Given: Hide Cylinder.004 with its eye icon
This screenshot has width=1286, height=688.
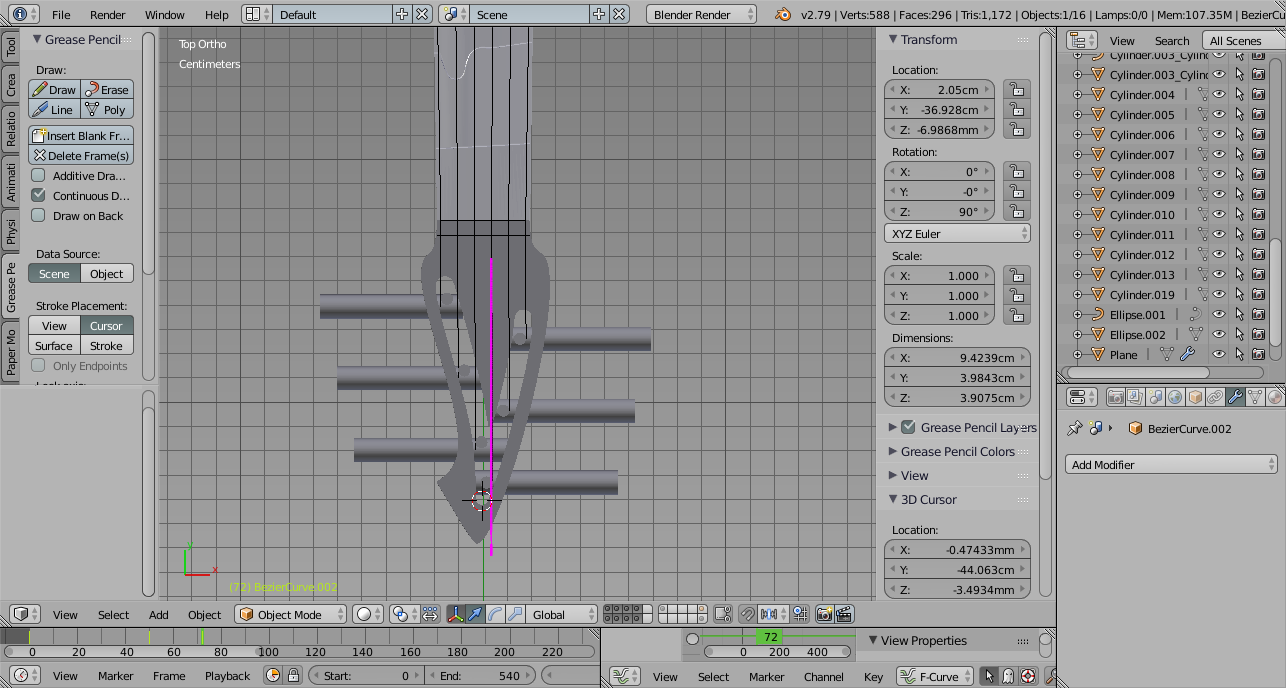Looking at the screenshot, I should (1219, 94).
